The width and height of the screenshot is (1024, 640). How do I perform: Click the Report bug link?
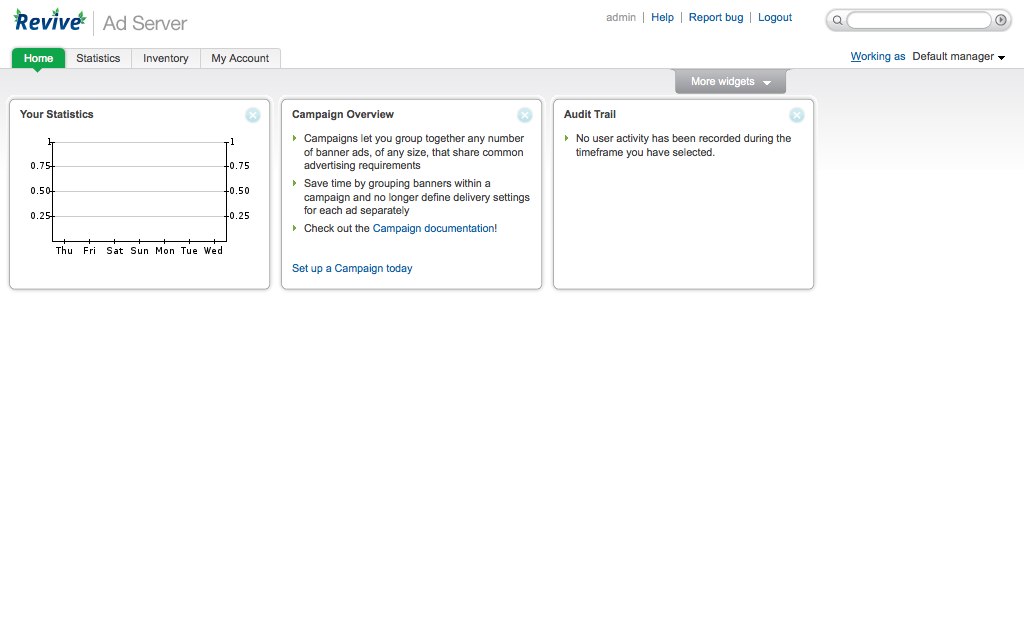point(715,17)
